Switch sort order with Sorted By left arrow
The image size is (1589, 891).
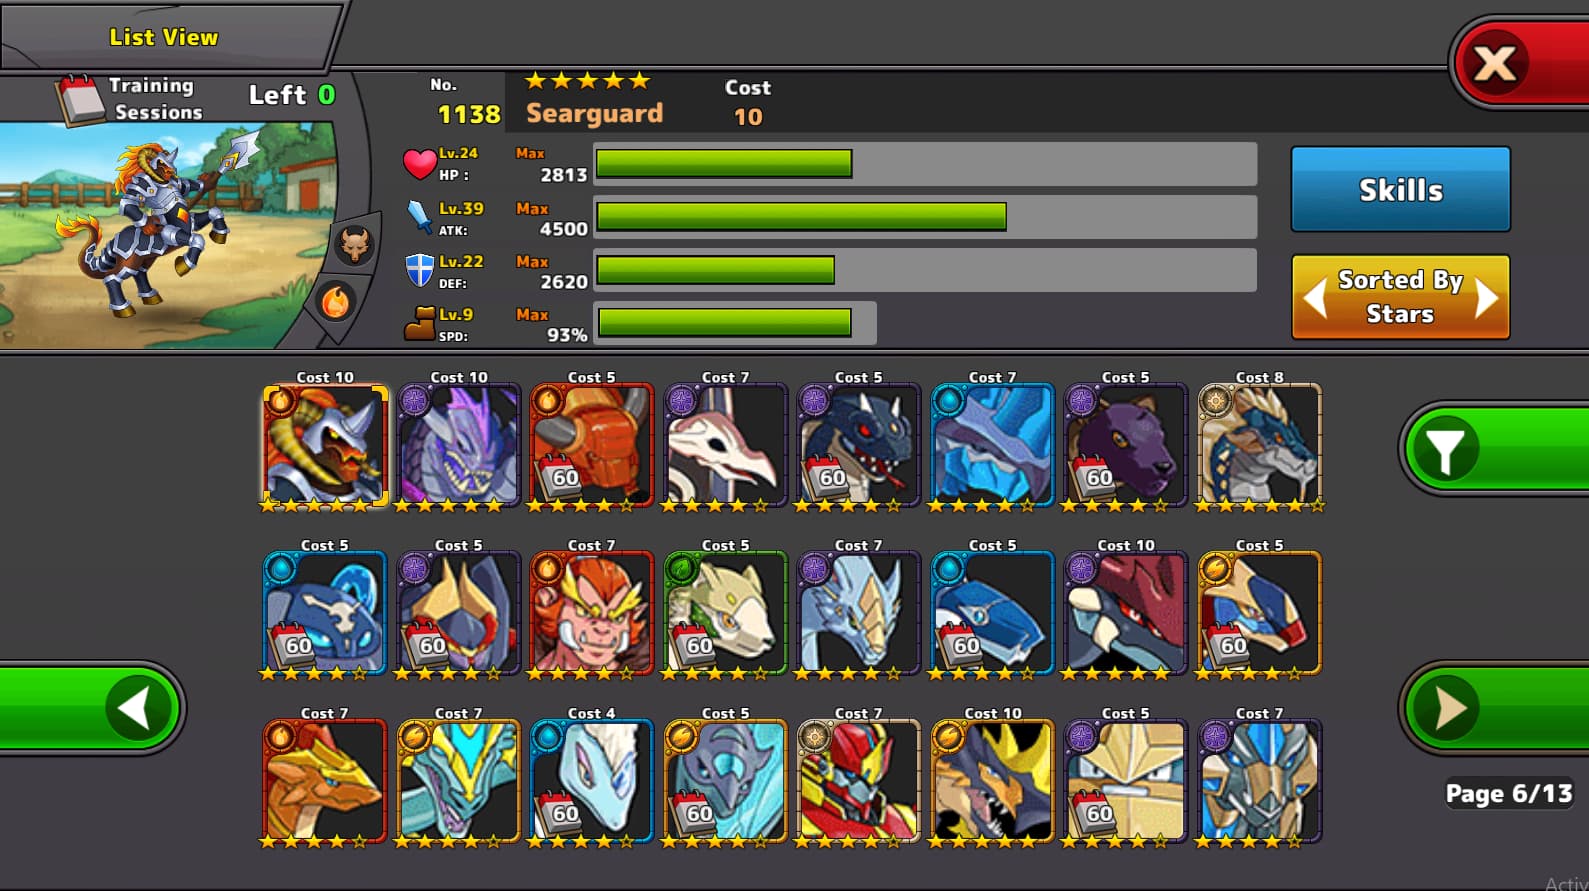pos(1315,297)
